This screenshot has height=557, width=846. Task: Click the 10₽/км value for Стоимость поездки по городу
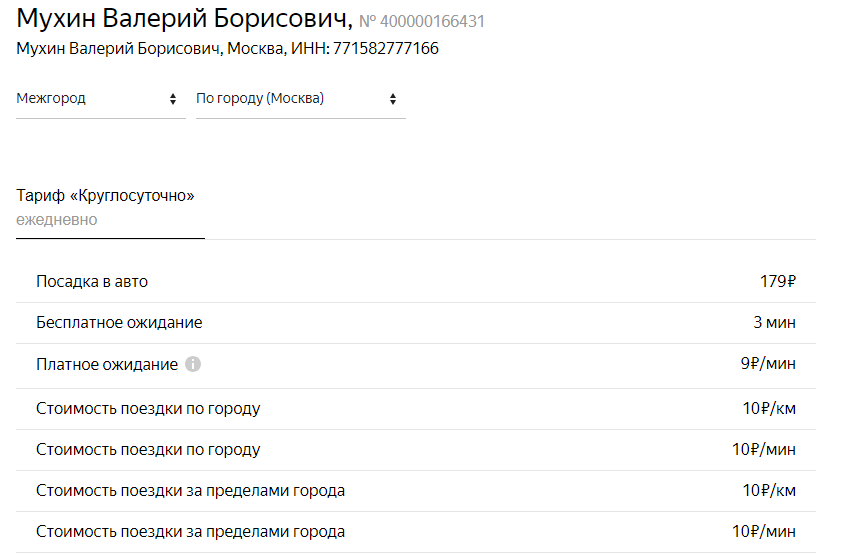tap(769, 409)
